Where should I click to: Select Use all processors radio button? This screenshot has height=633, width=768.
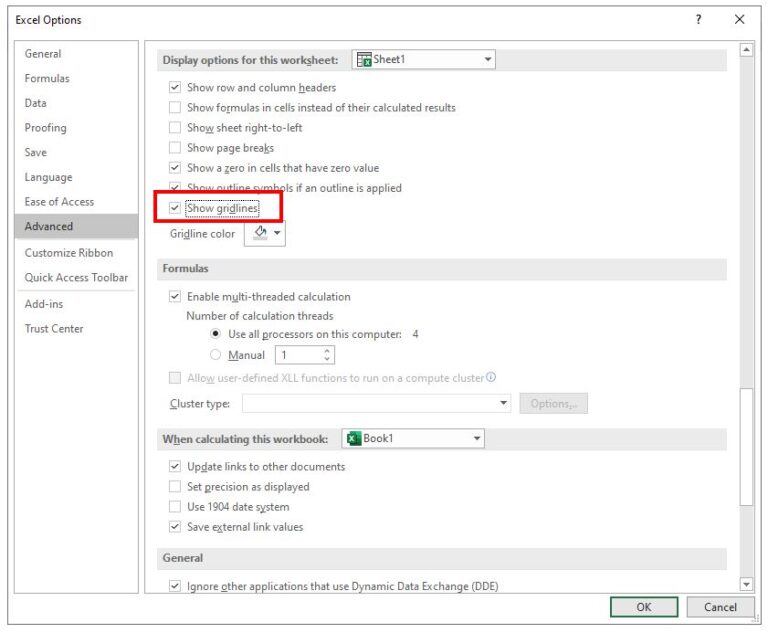pyautogui.click(x=215, y=334)
